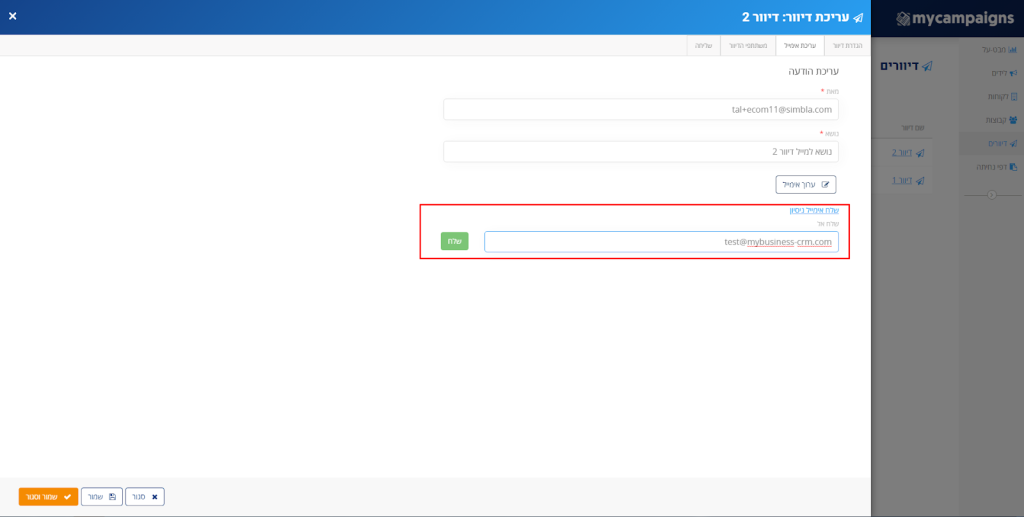Click the paper plane icon beside דיוור 1
Screen dimensions: 1024x517
[920, 181]
